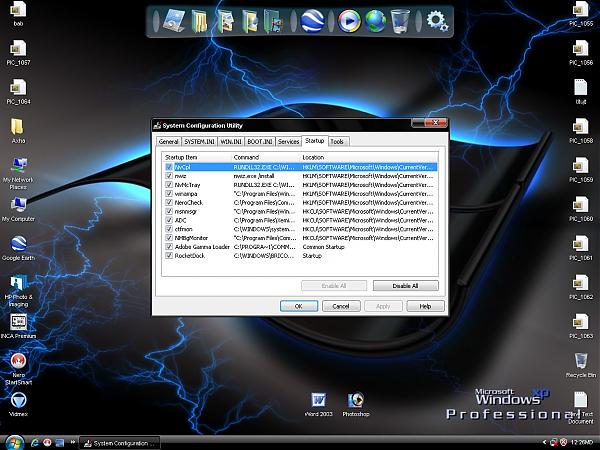Image resolution: width=600 pixels, height=450 pixels.
Task: Select the PIC_1060 desktop file
Action: click(x=581, y=209)
